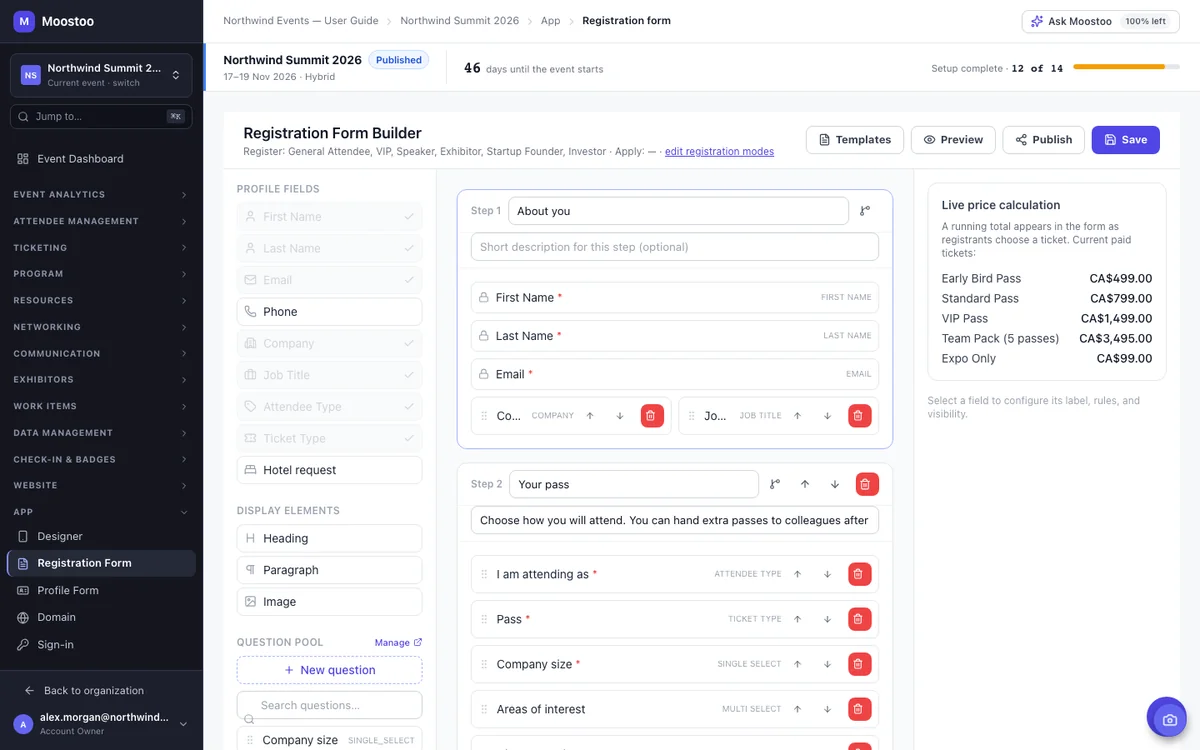Open branching logic for Step 2
This screenshot has height=750, width=1200.
click(775, 484)
